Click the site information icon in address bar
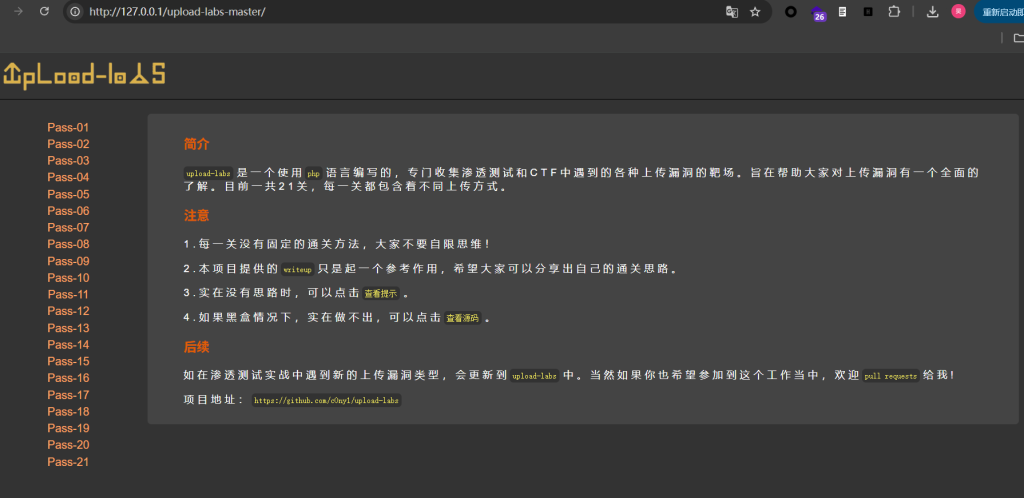 (x=75, y=12)
